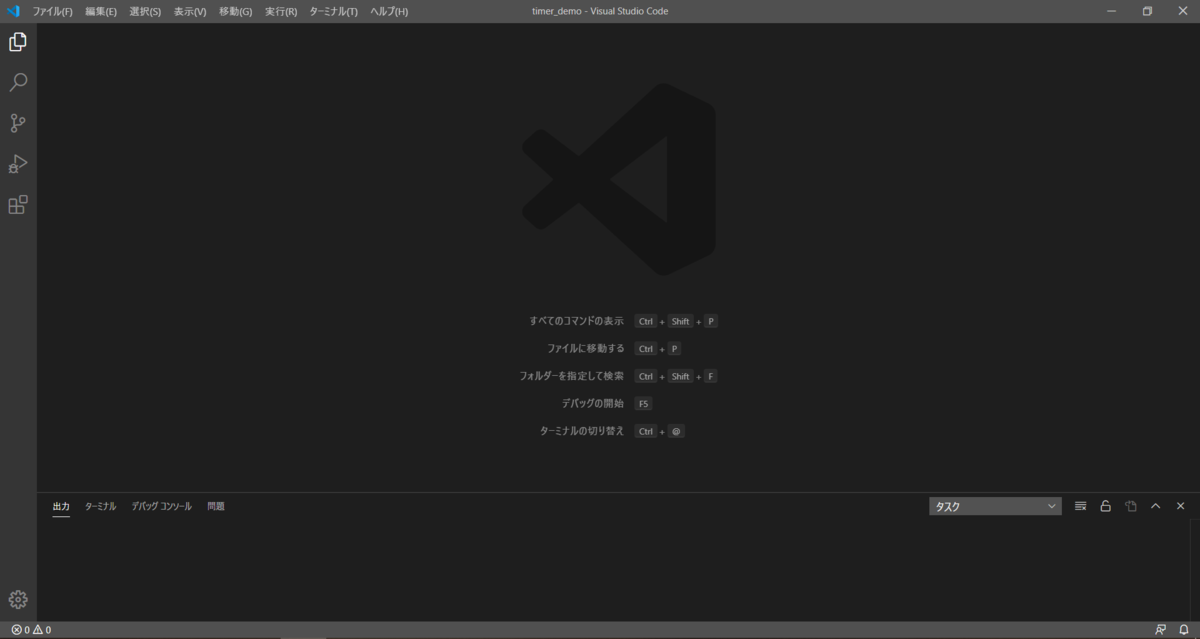Switch to the 問題 panel tab
The width and height of the screenshot is (1200, 639).
pyautogui.click(x=216, y=506)
